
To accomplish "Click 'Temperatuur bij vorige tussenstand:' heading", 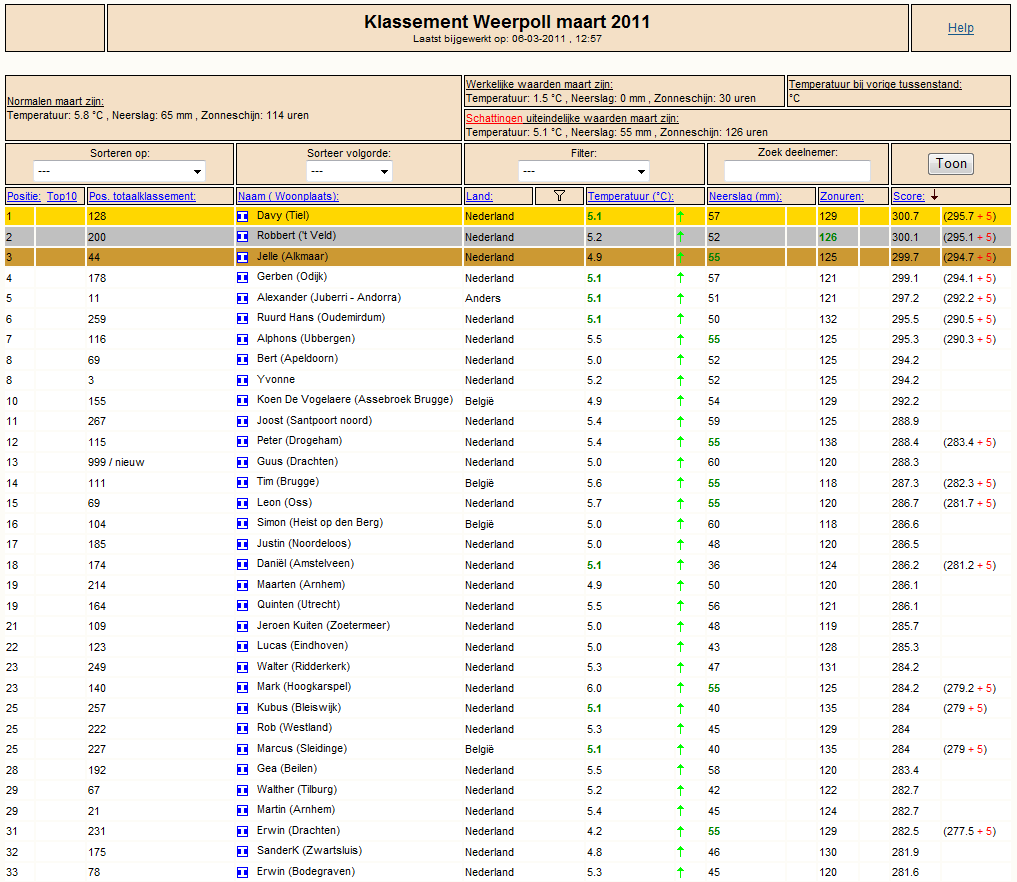I will tap(875, 84).
